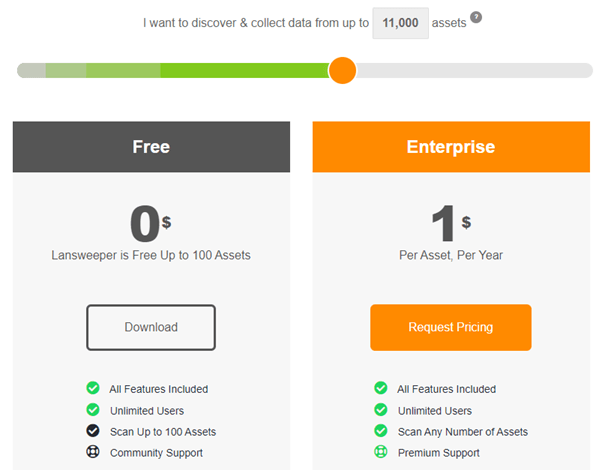Click green lifebuoy icon beside Premium Support
The width and height of the screenshot is (605, 470).
[x=381, y=451]
